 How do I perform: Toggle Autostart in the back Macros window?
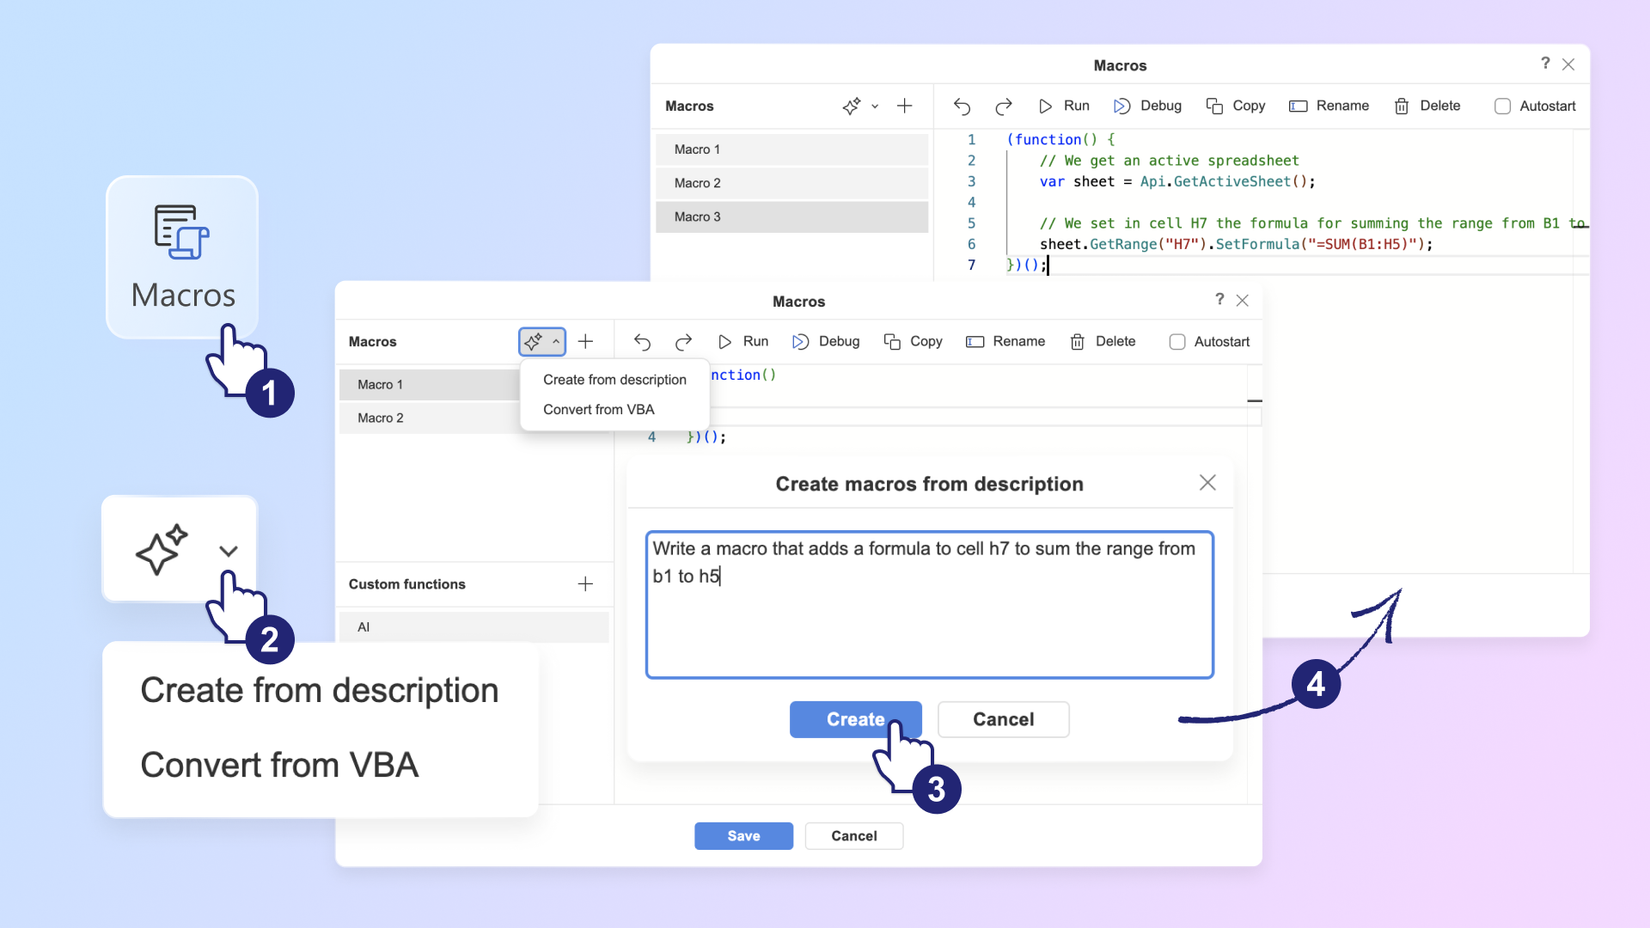(1502, 106)
